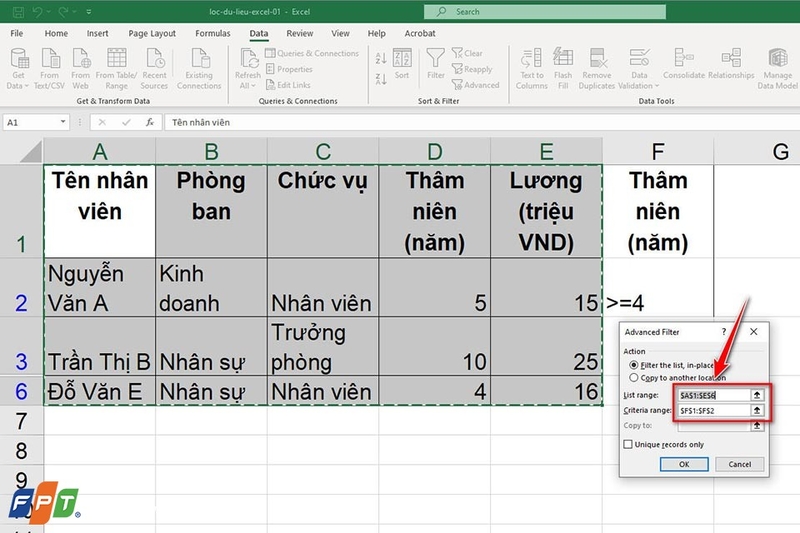Click the Redo arrow icon
The image size is (800, 533).
(x=63, y=12)
